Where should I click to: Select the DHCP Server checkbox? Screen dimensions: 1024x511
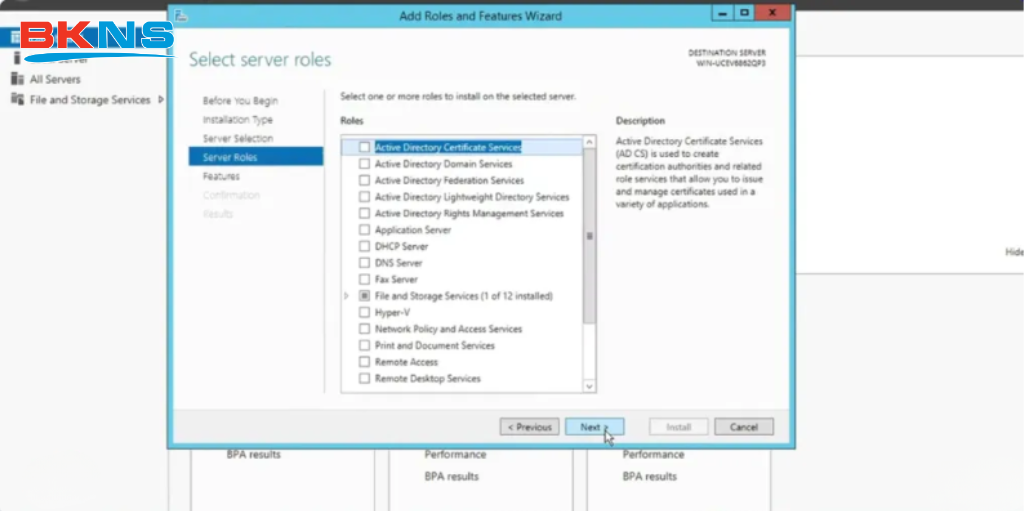coord(364,246)
